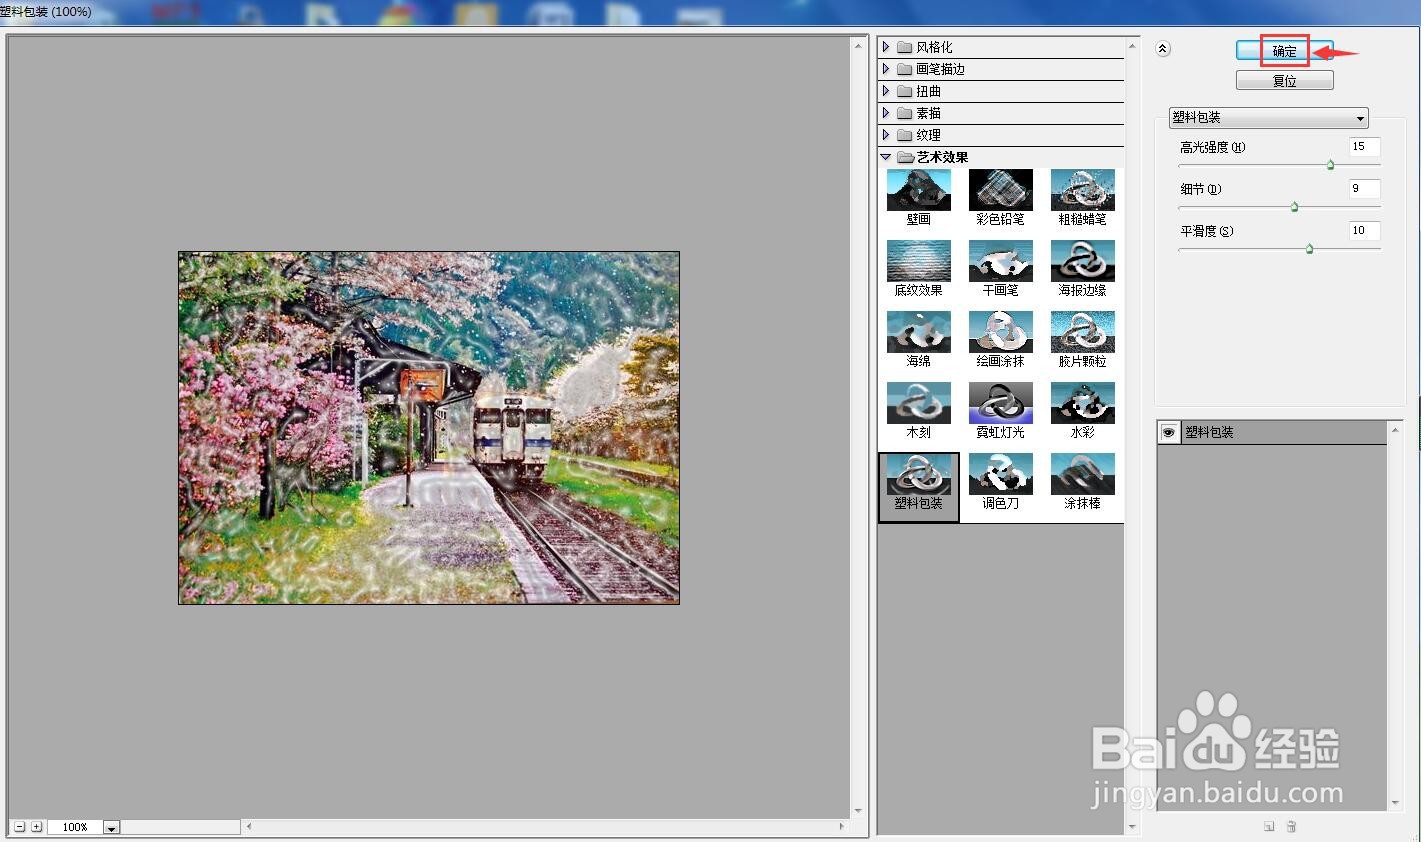Screen dimensions: 1421x842
Task: Click the 复位 reset button
Action: pyautogui.click(x=1284, y=81)
